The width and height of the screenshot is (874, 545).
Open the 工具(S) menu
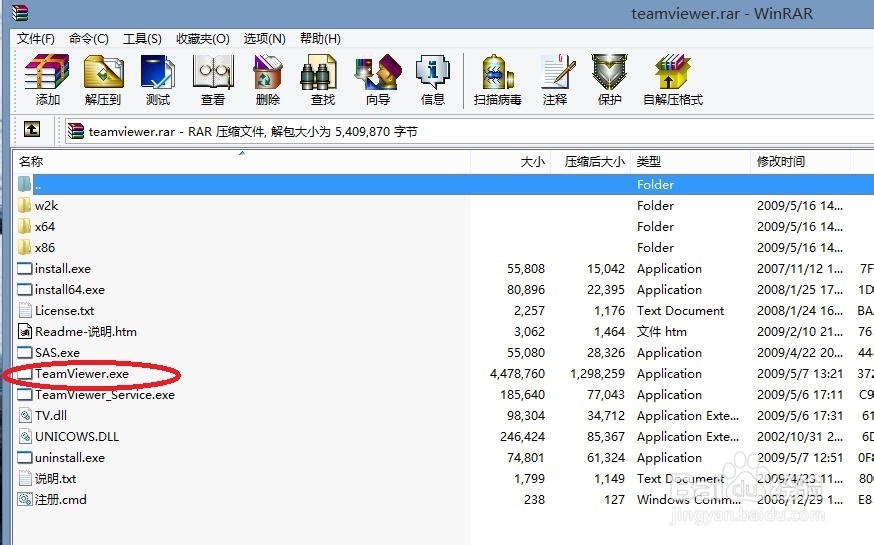(142, 38)
